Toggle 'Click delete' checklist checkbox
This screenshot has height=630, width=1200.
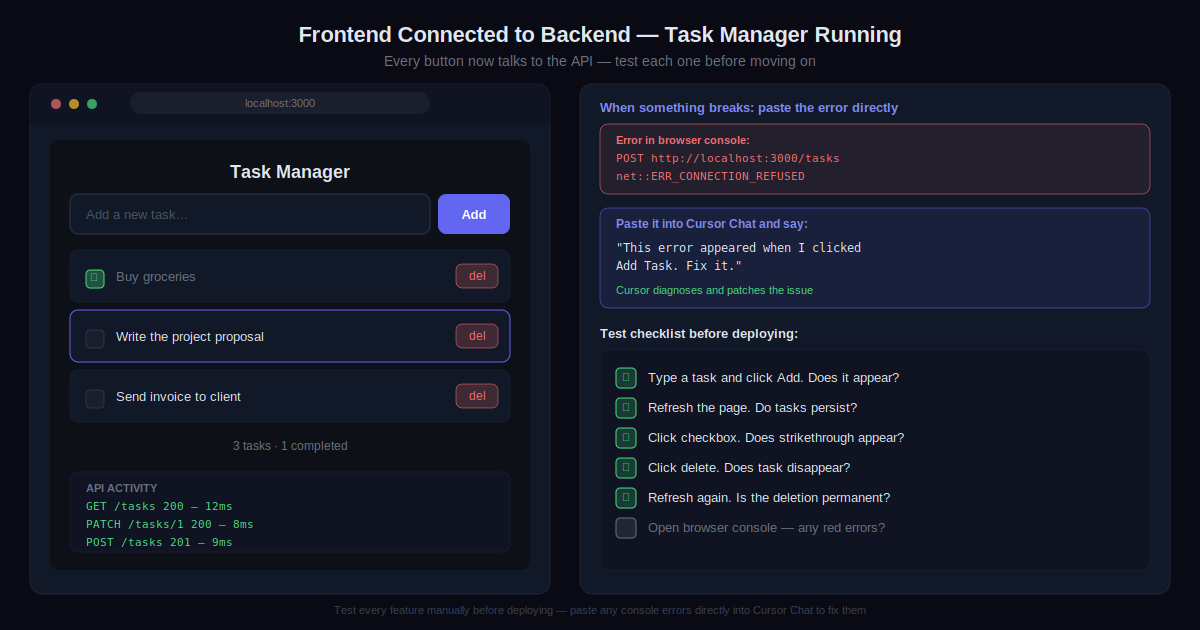626,468
